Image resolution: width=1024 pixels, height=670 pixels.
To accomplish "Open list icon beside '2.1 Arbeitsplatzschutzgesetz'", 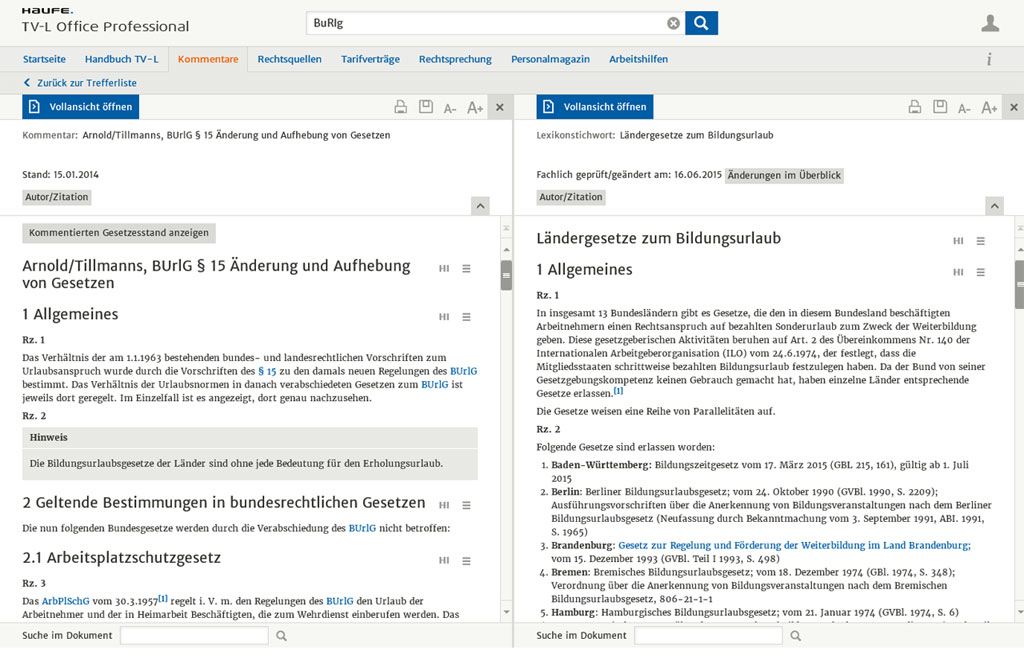I will click(466, 560).
